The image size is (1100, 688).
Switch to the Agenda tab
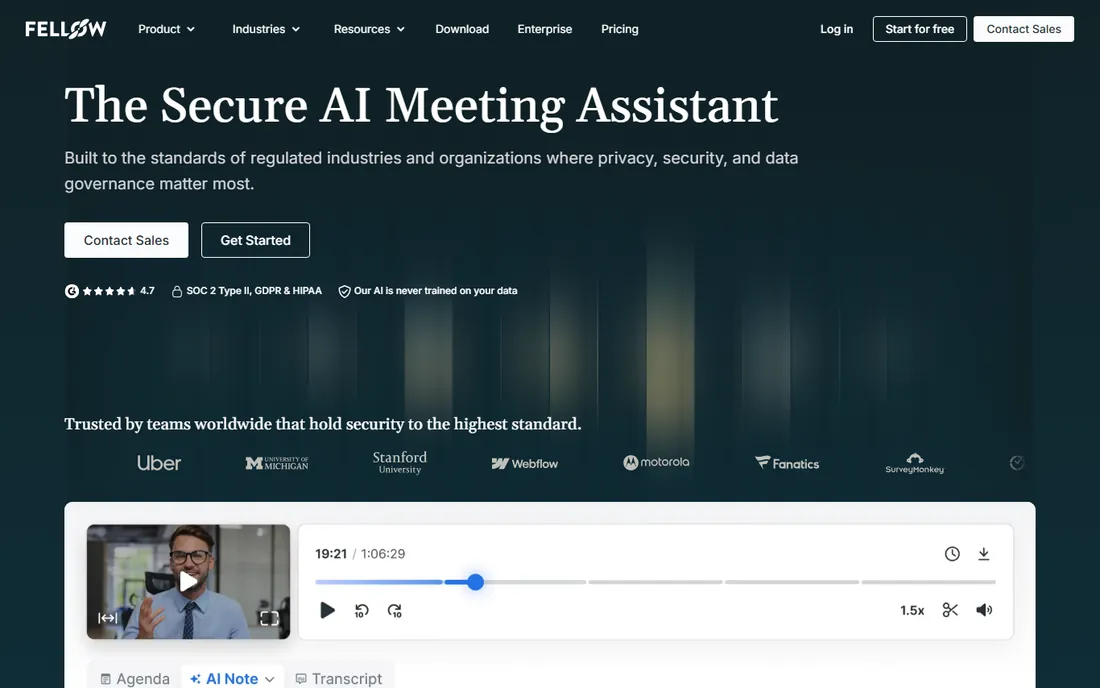[135, 678]
